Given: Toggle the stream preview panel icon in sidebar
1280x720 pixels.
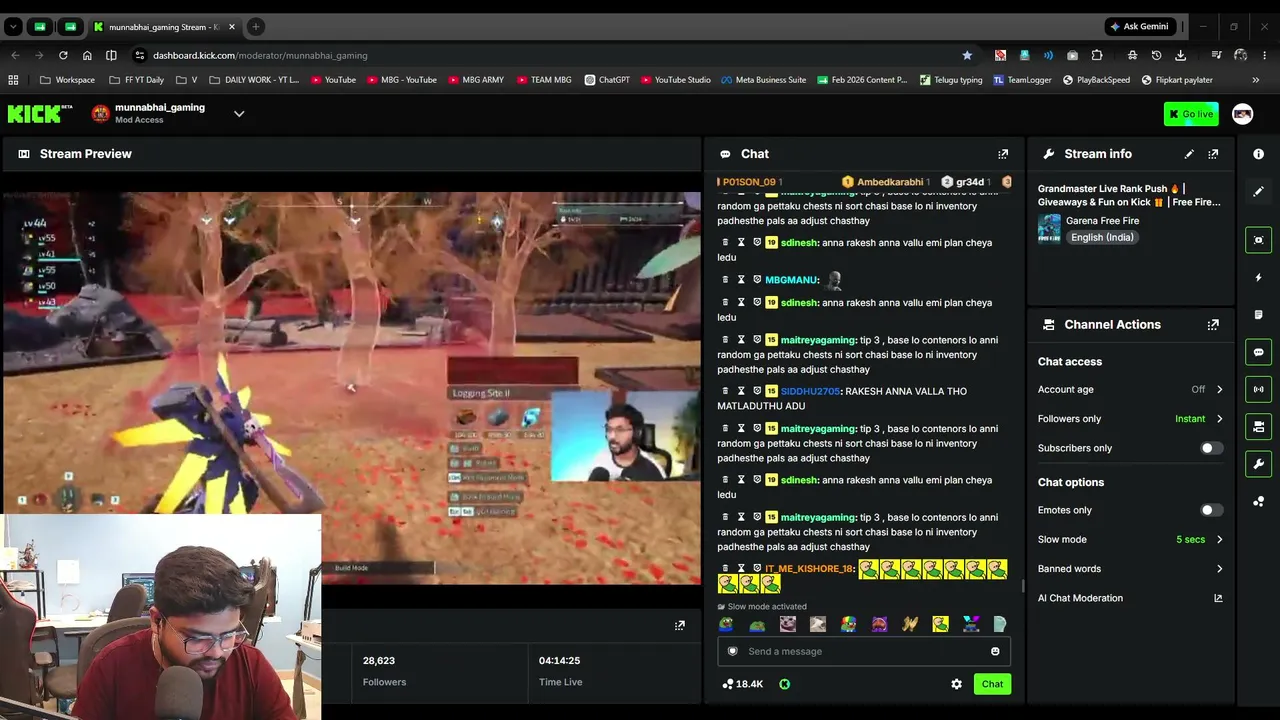Looking at the screenshot, I should 1258,240.
